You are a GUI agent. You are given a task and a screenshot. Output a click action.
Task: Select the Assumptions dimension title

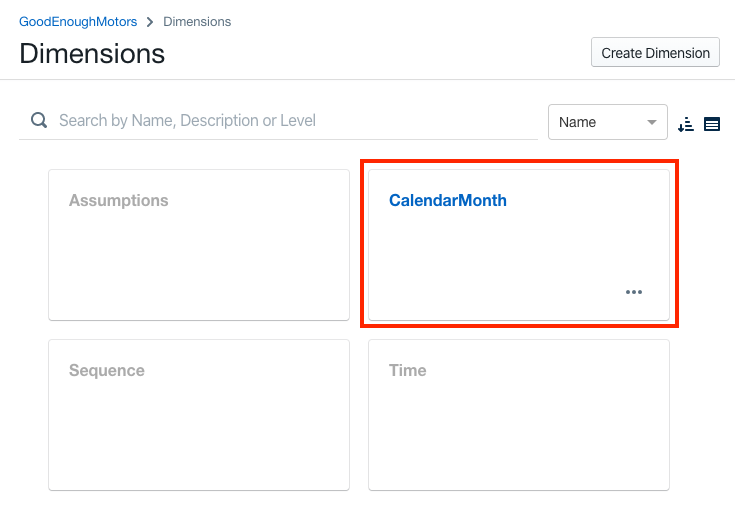coord(118,200)
